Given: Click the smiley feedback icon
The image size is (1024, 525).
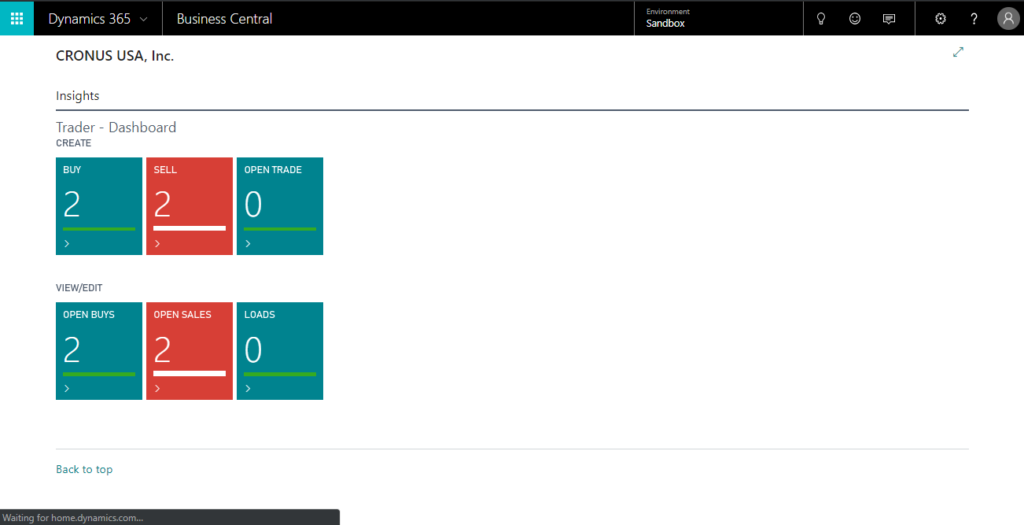Looking at the screenshot, I should (x=854, y=19).
